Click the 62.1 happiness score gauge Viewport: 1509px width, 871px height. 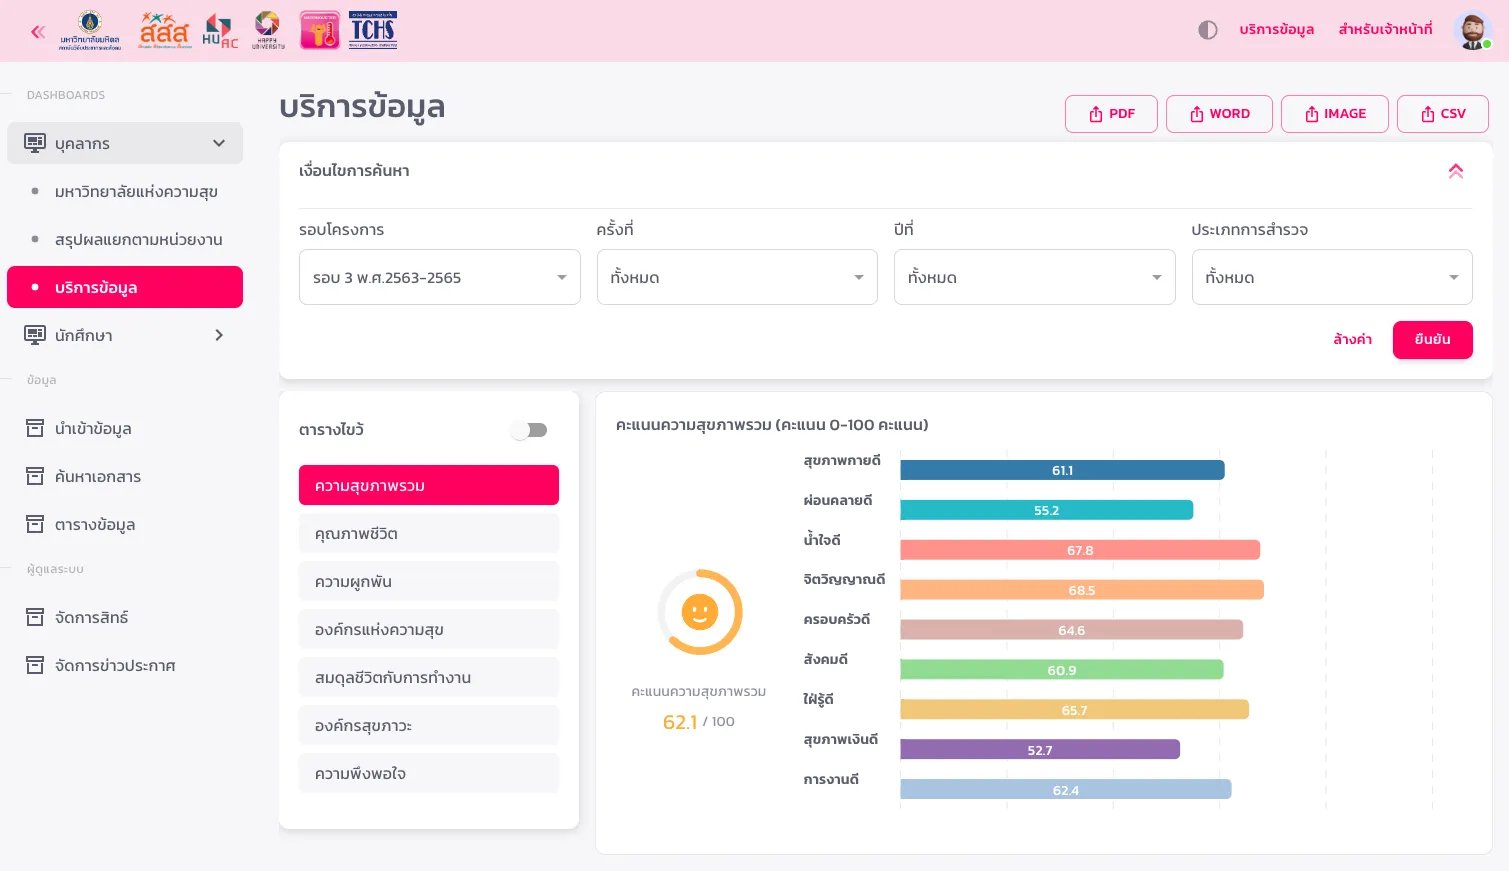pyautogui.click(x=699, y=611)
